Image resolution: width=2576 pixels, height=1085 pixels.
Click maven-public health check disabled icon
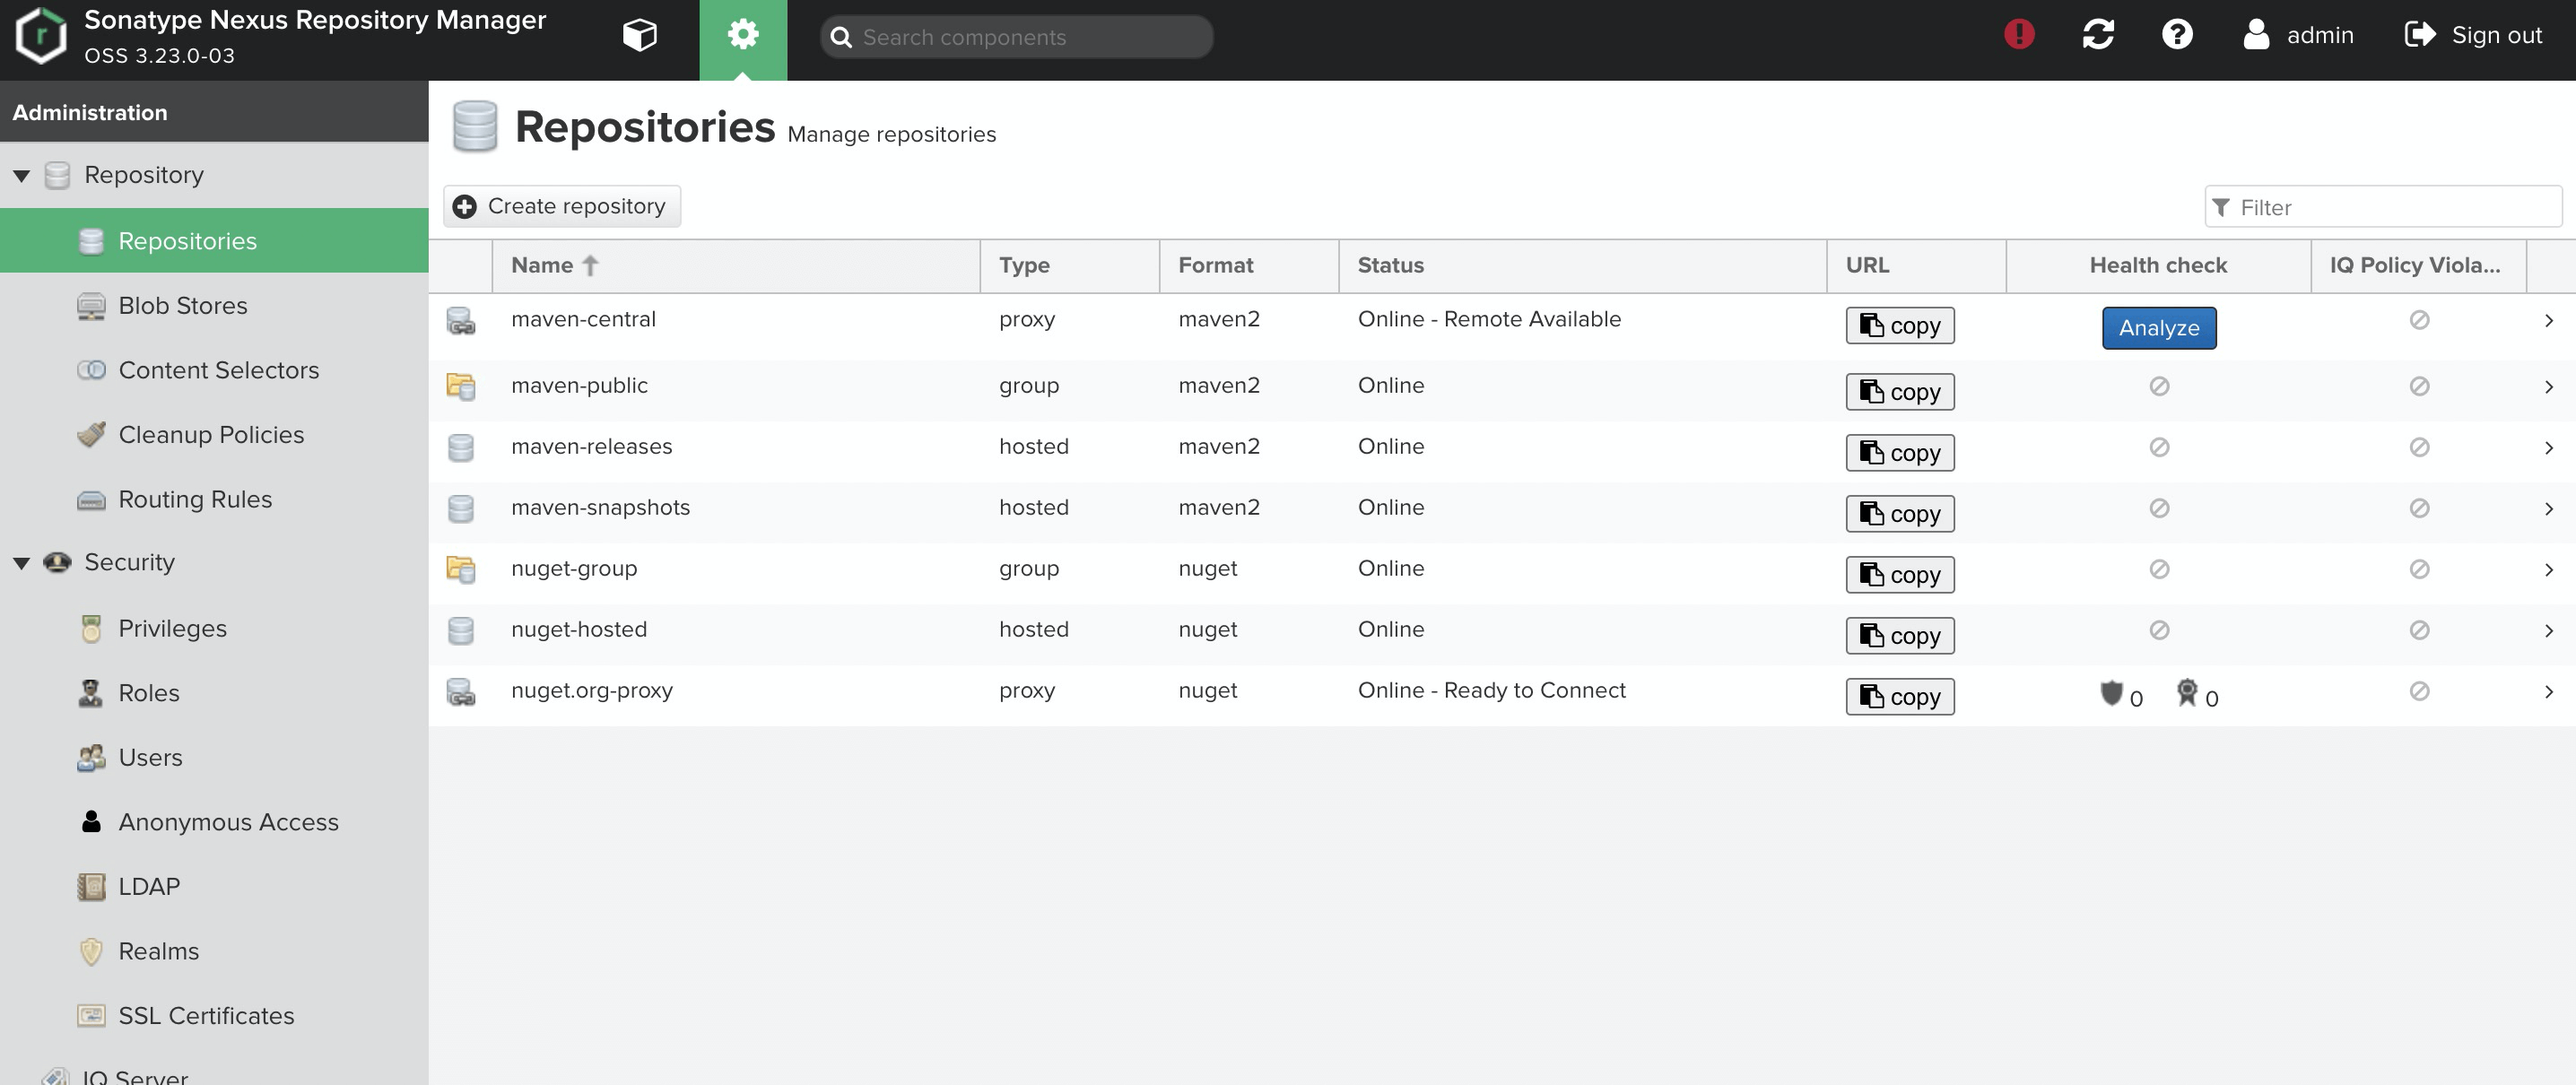tap(2159, 386)
